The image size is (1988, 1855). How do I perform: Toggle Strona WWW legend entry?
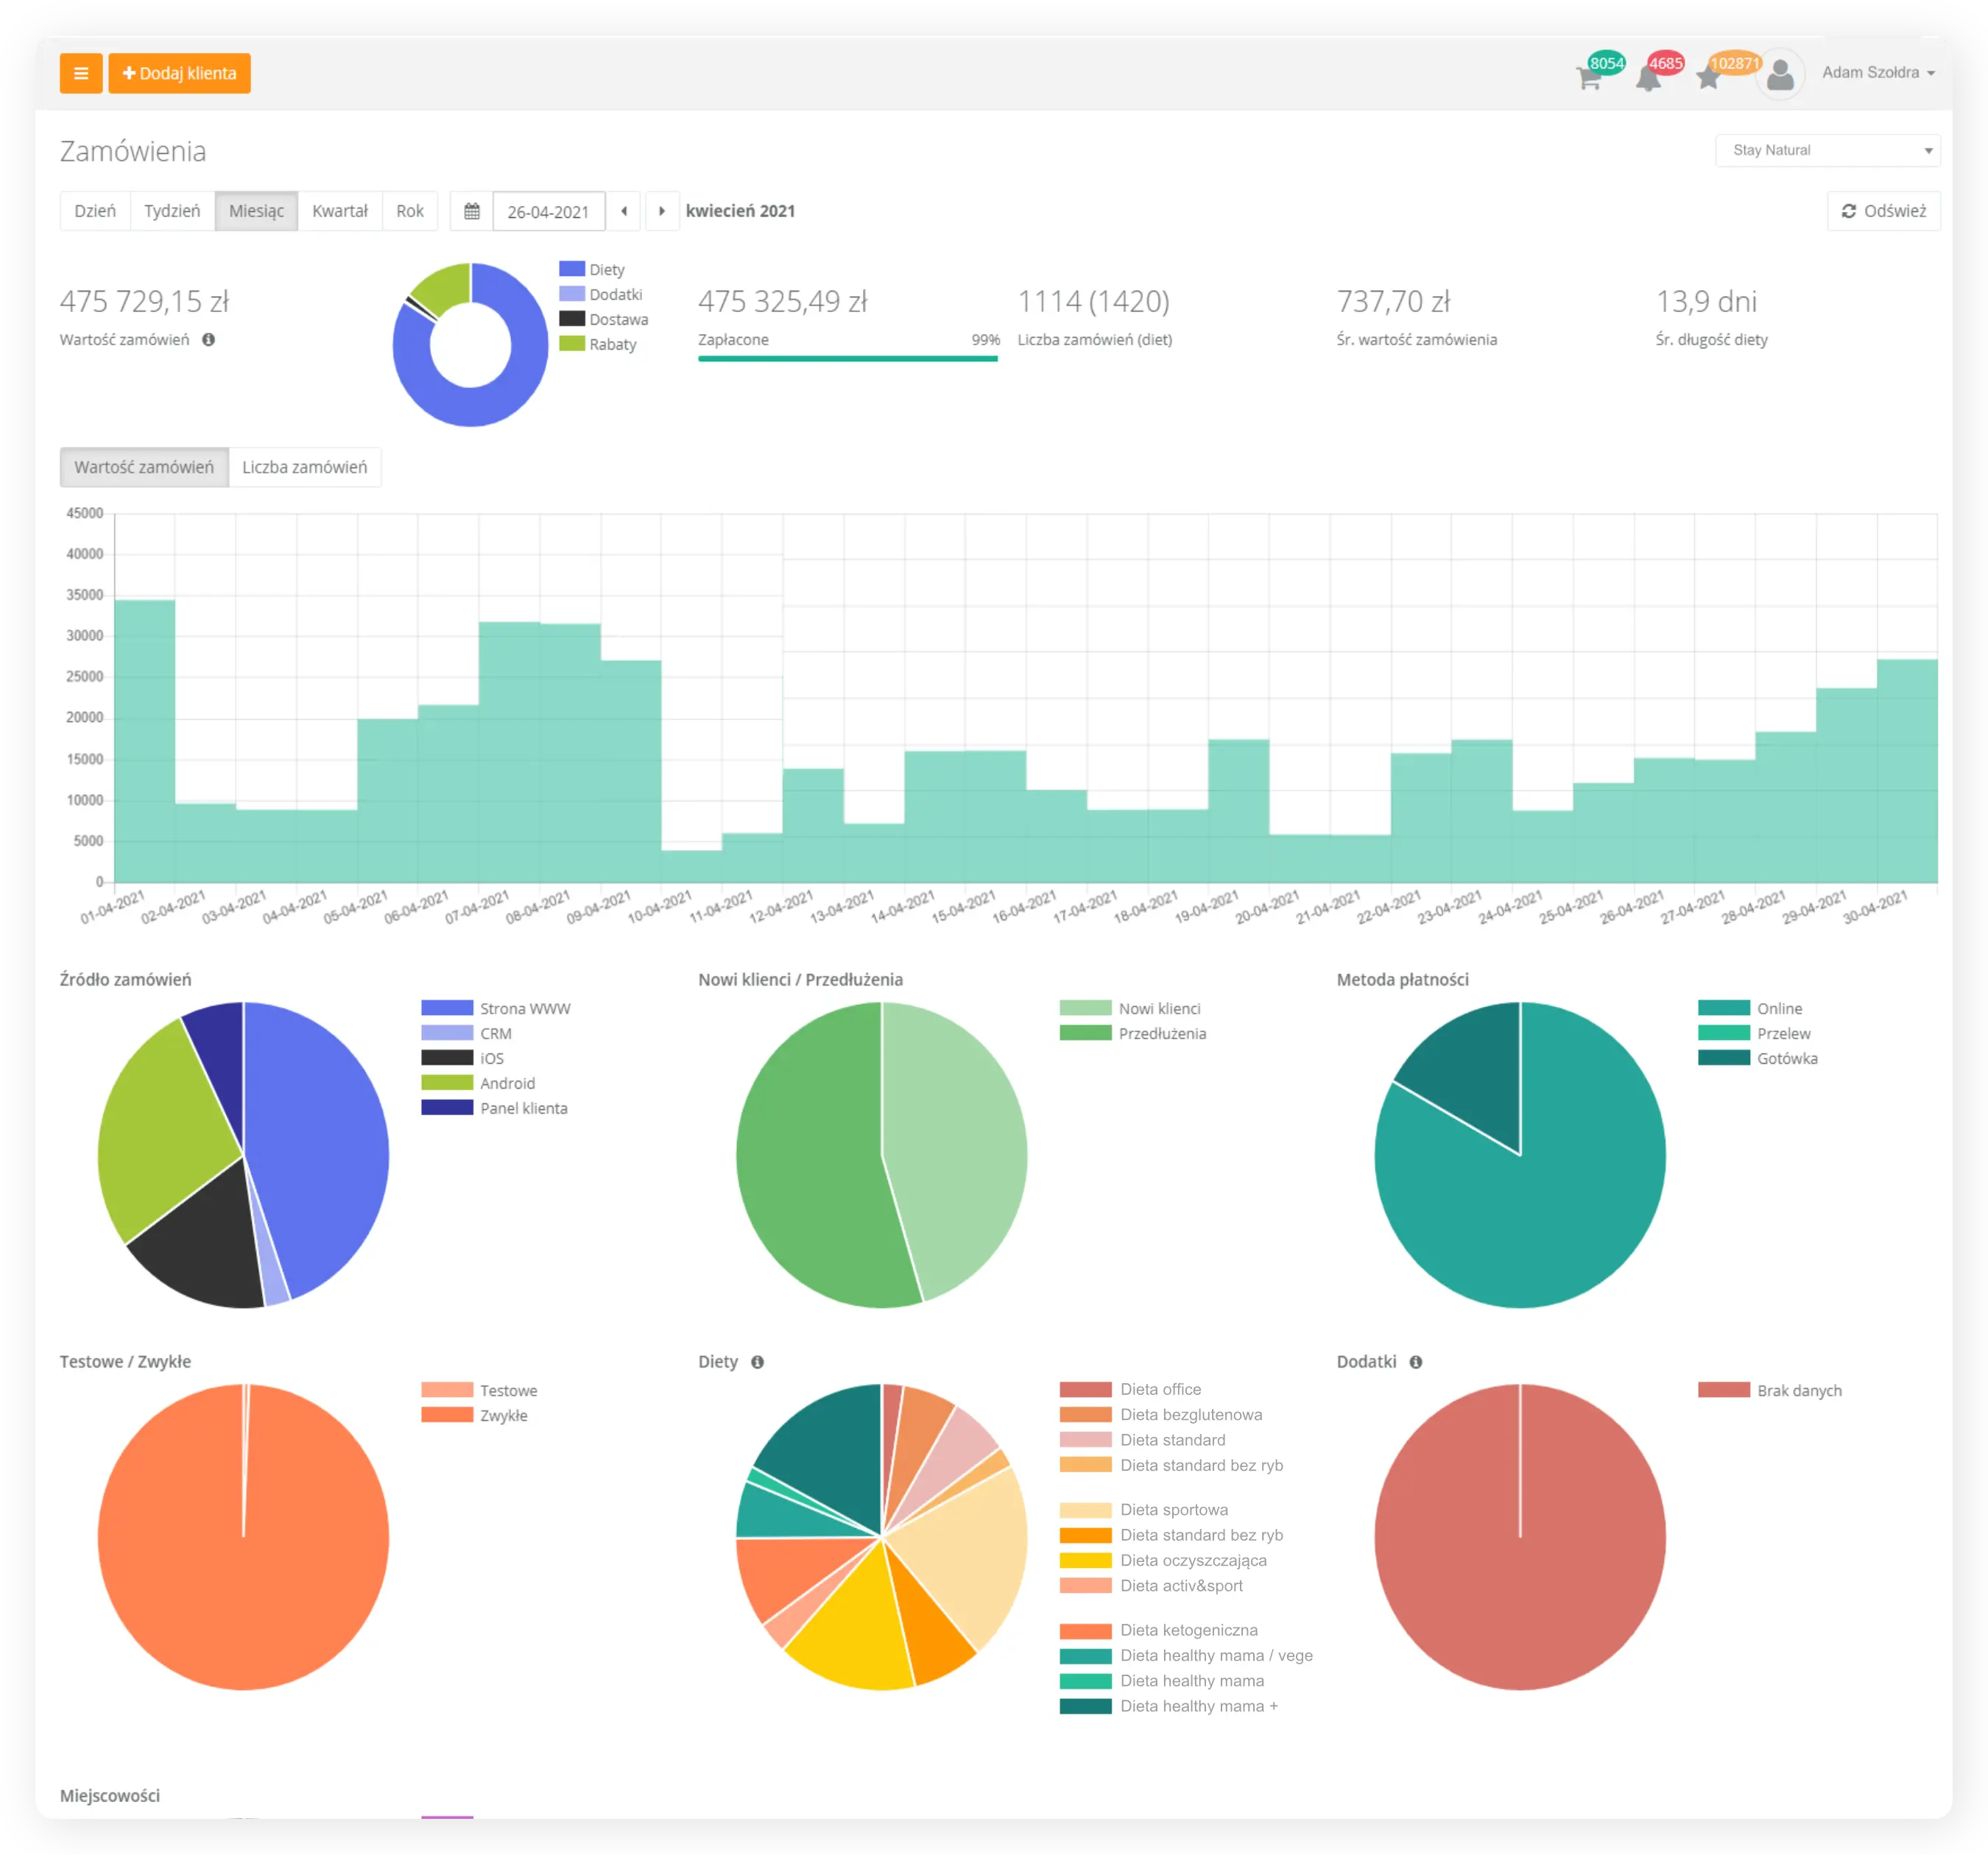click(496, 1008)
